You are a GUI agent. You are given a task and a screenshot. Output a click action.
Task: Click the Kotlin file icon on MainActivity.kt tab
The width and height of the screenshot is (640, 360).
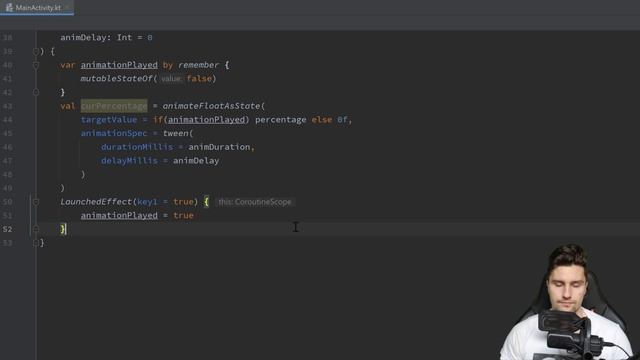[x=9, y=7]
